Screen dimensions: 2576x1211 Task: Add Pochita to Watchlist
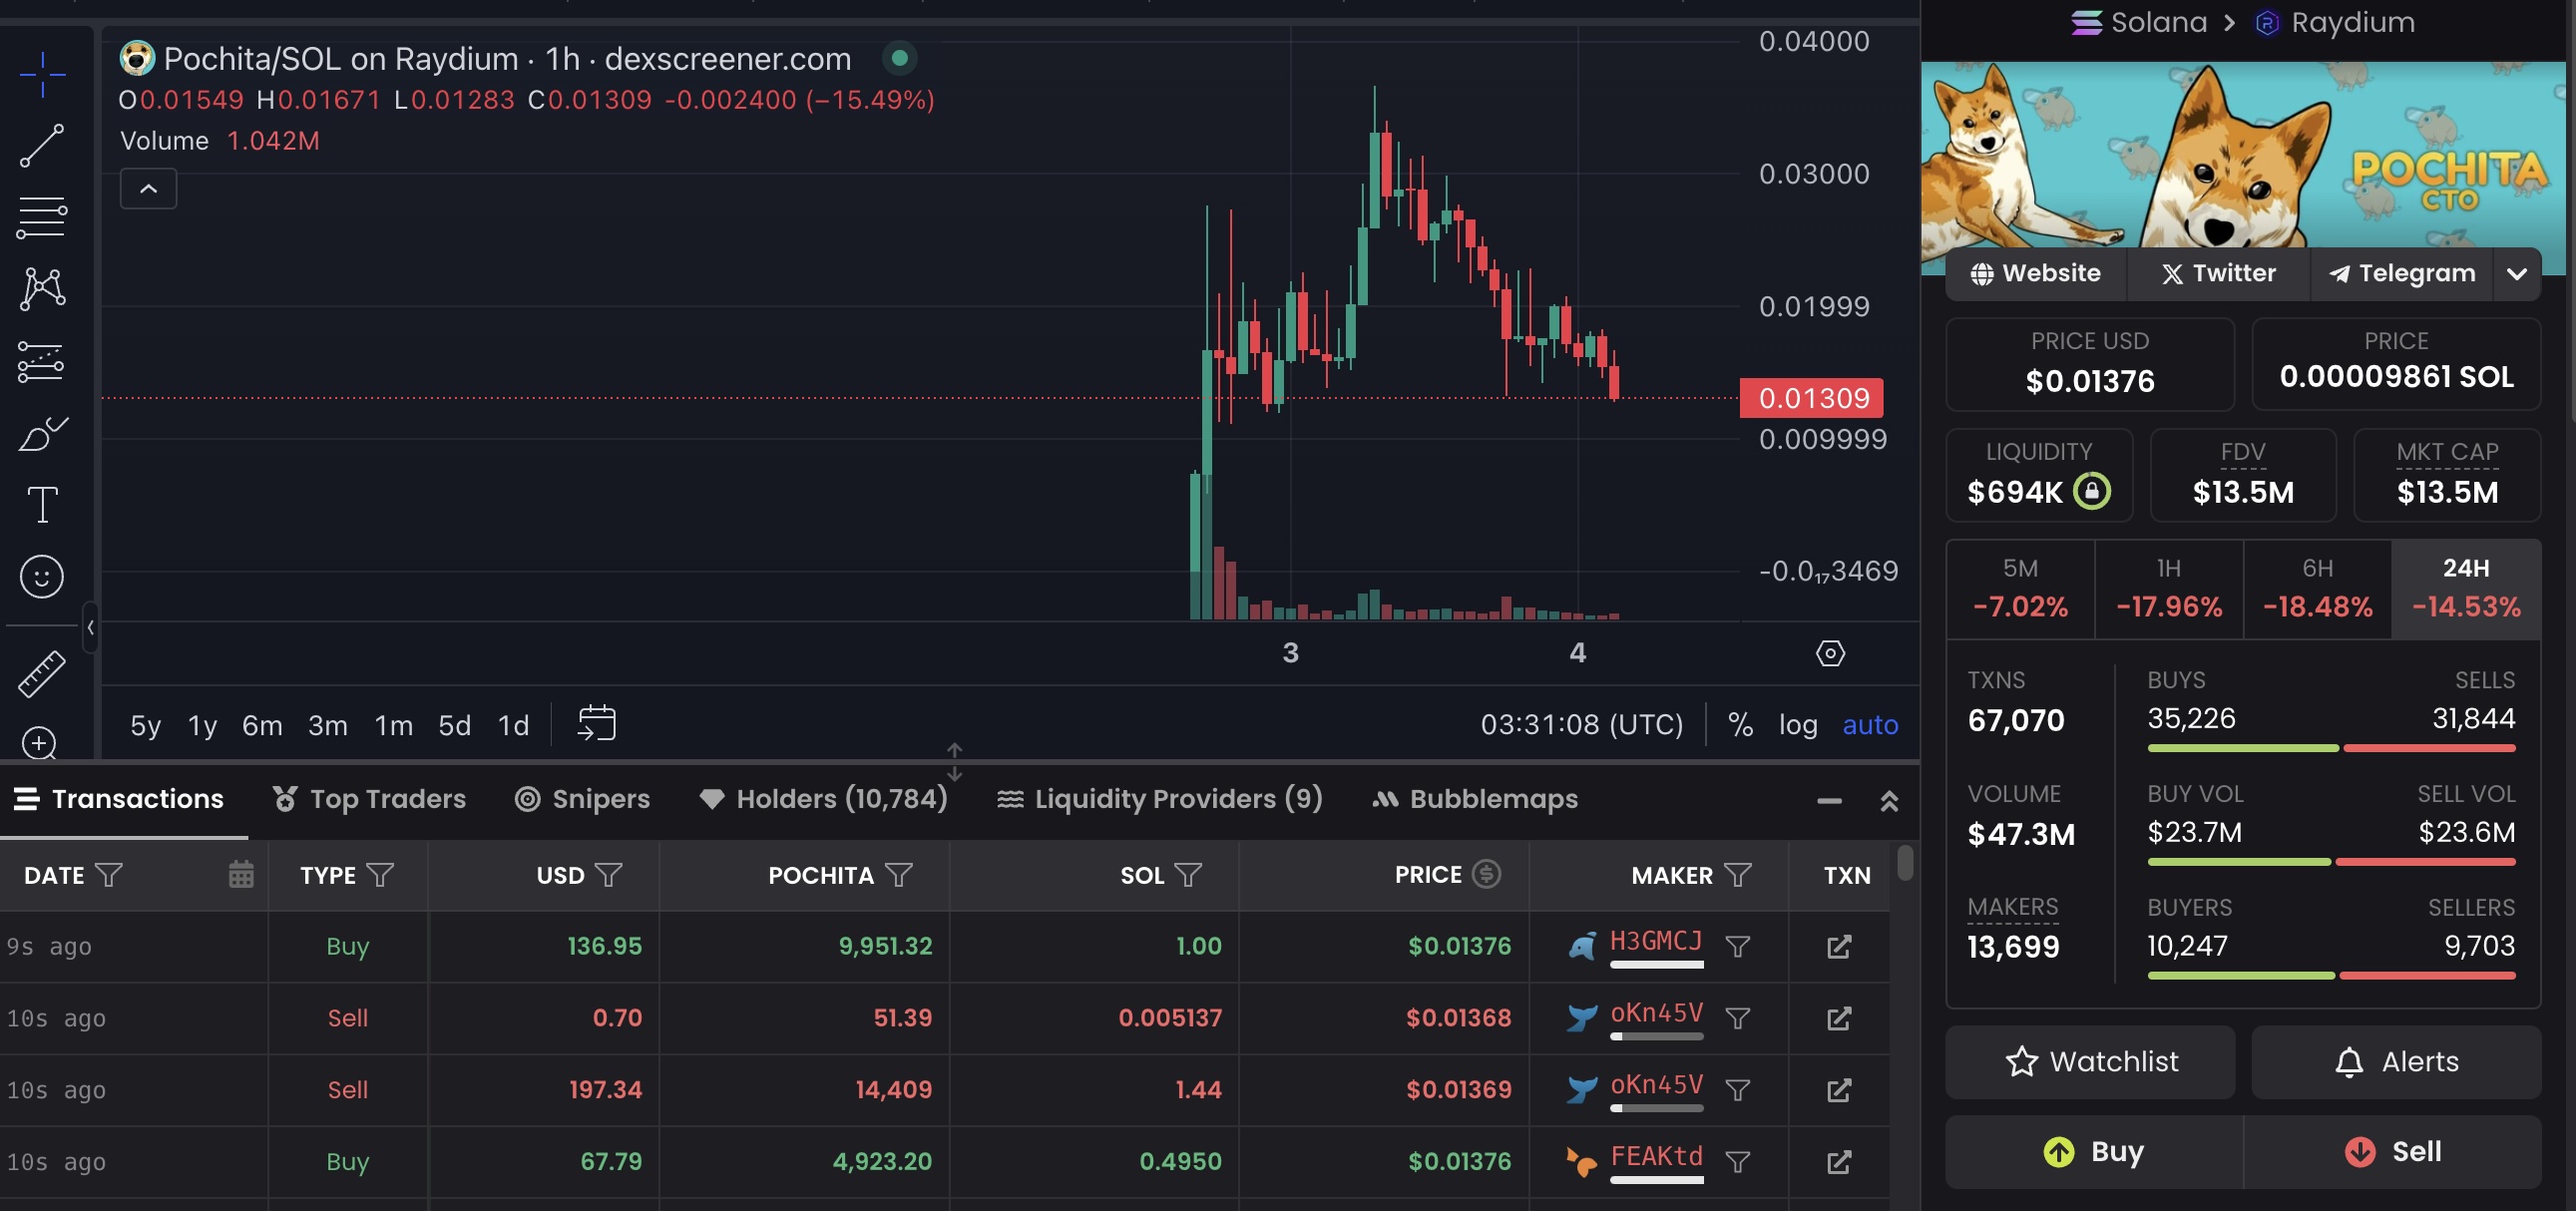pyautogui.click(x=2090, y=1061)
